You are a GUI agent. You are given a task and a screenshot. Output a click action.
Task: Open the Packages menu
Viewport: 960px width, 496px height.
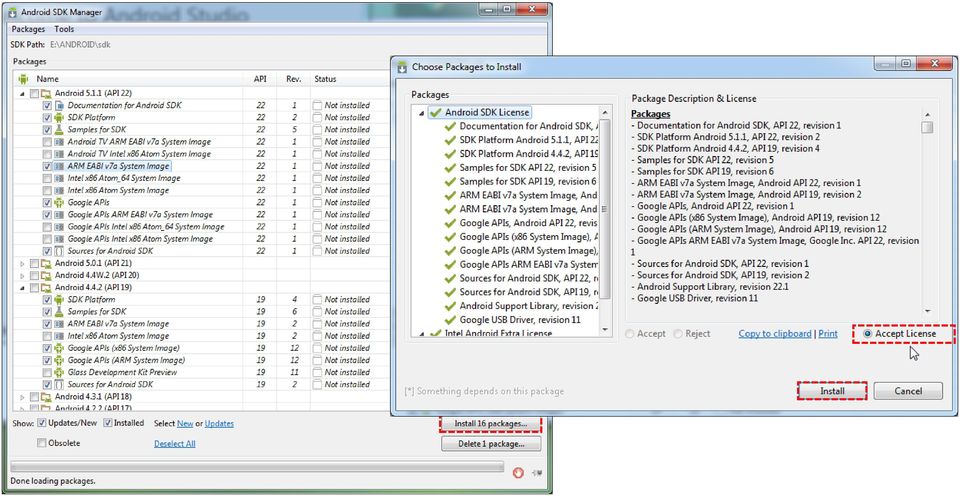[x=28, y=29]
